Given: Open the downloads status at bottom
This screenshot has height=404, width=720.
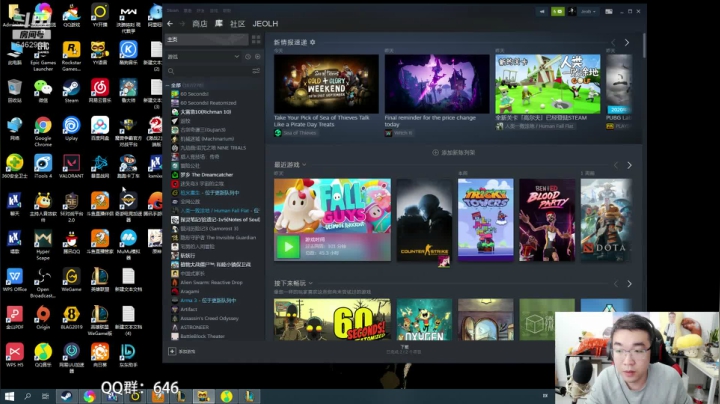Looking at the screenshot, I should [x=404, y=349].
